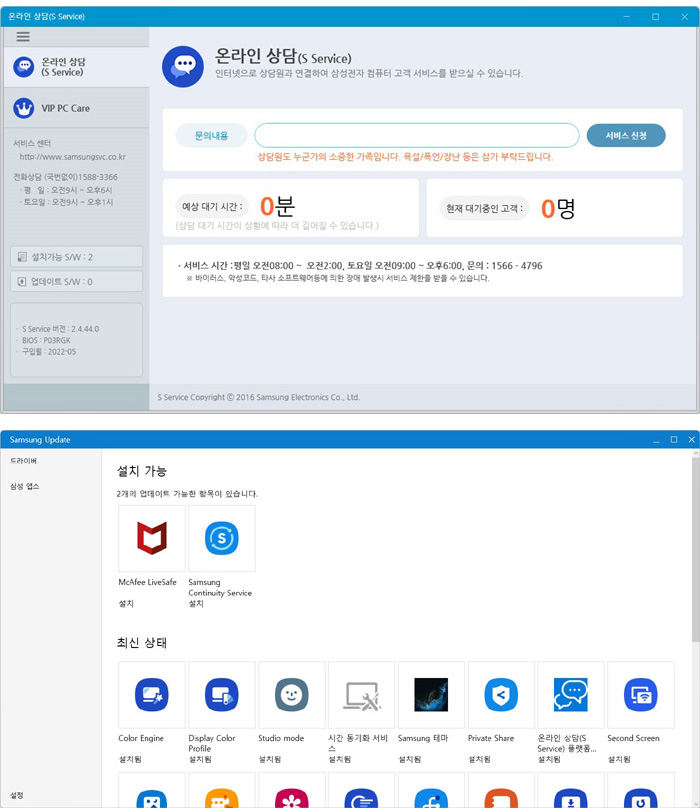Select 삼성 앱스 in Samsung Update sidebar

tap(24, 486)
